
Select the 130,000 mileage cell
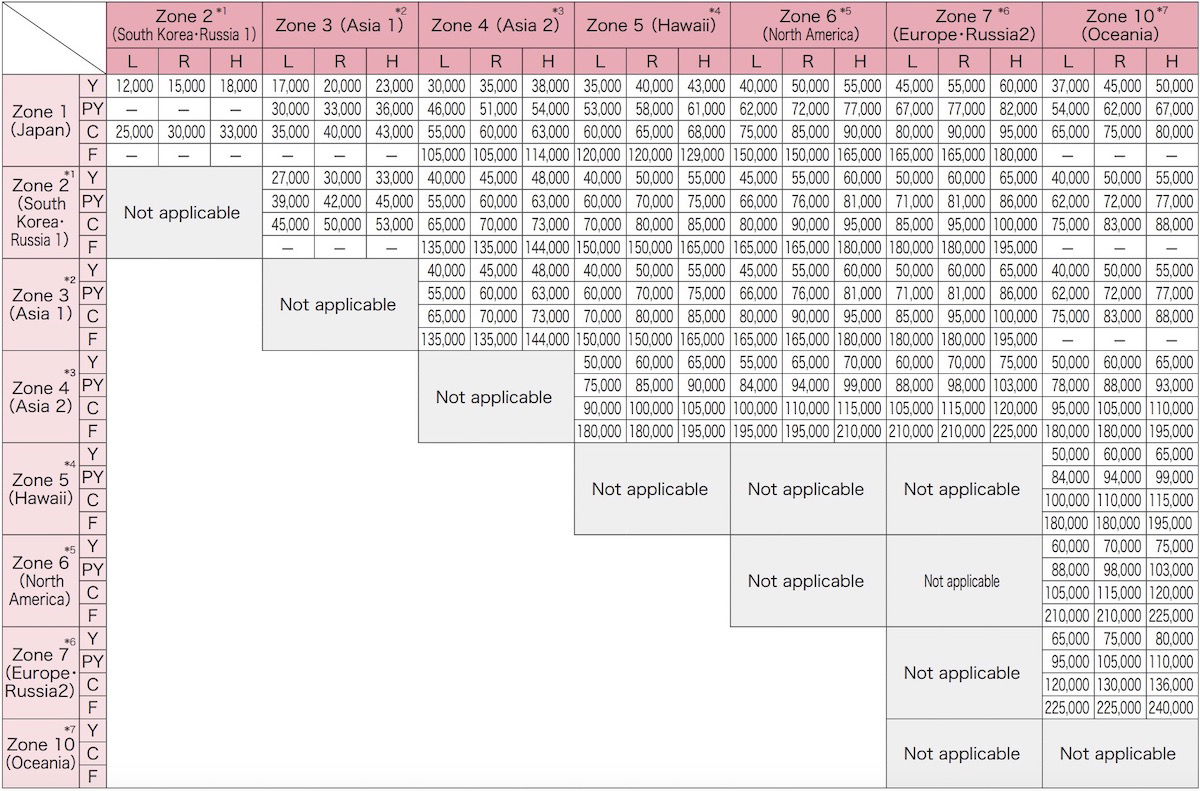(1121, 685)
